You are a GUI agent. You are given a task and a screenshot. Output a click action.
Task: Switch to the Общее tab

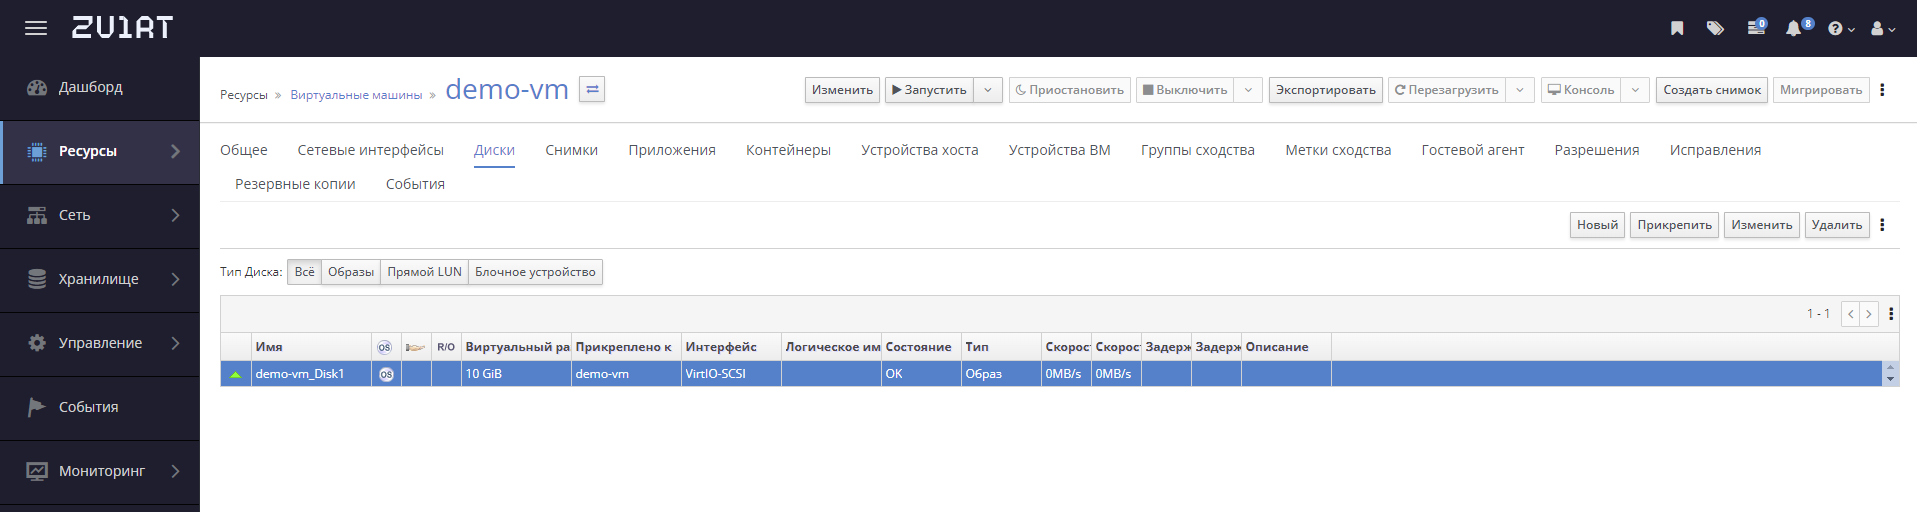point(244,150)
